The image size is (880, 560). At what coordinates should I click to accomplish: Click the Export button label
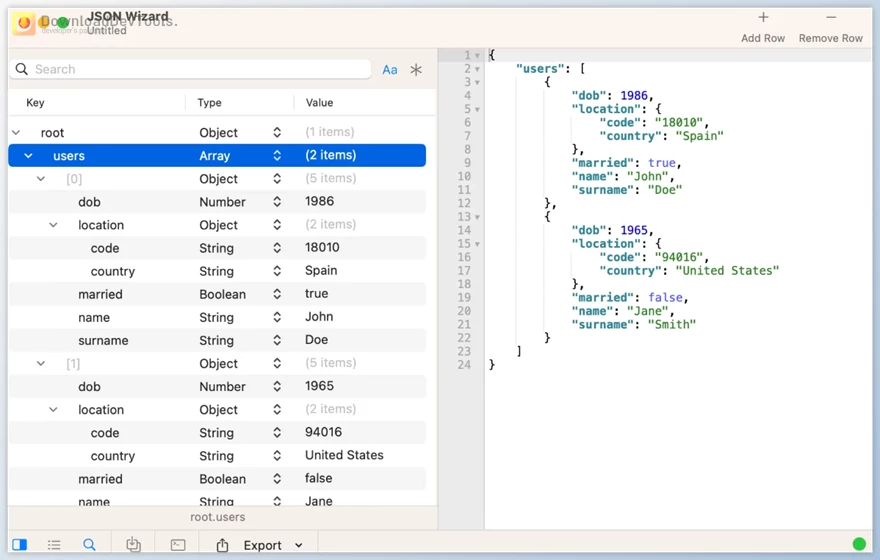point(262,545)
